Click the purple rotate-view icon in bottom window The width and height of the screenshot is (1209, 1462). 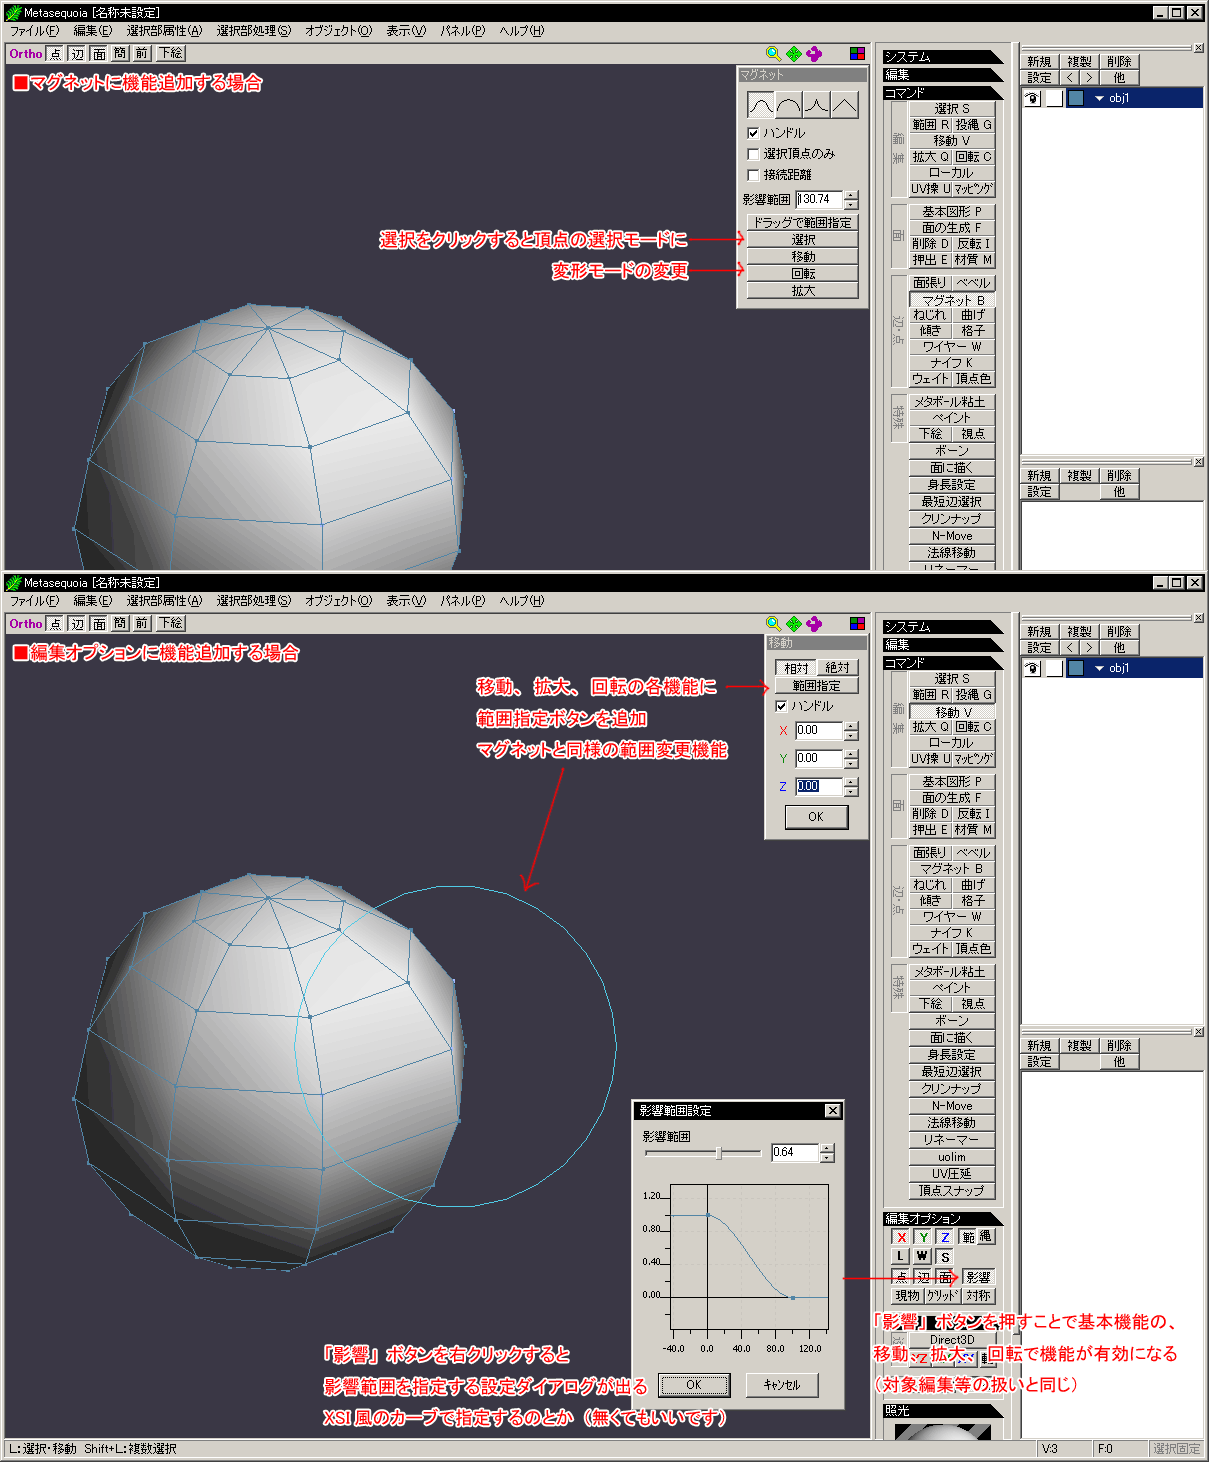[814, 624]
